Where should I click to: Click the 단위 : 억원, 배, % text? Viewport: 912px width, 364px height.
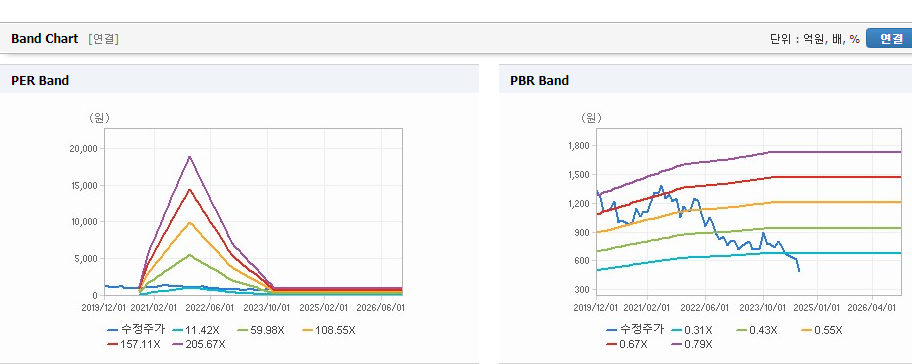tap(814, 39)
